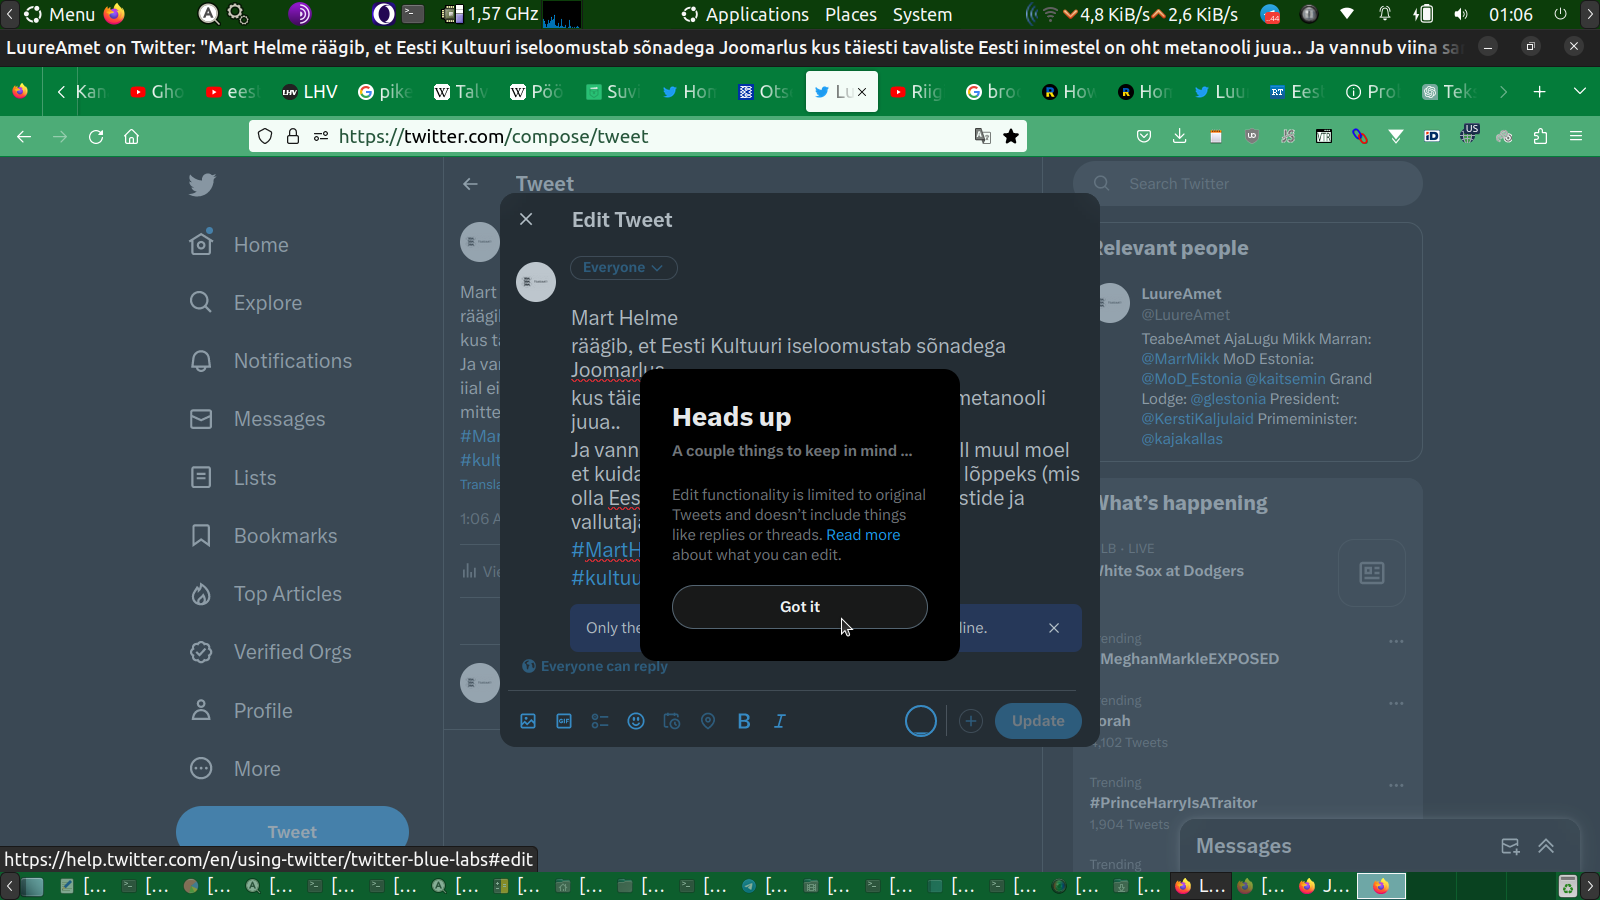Close the Edit Tweet dialog

click(526, 219)
